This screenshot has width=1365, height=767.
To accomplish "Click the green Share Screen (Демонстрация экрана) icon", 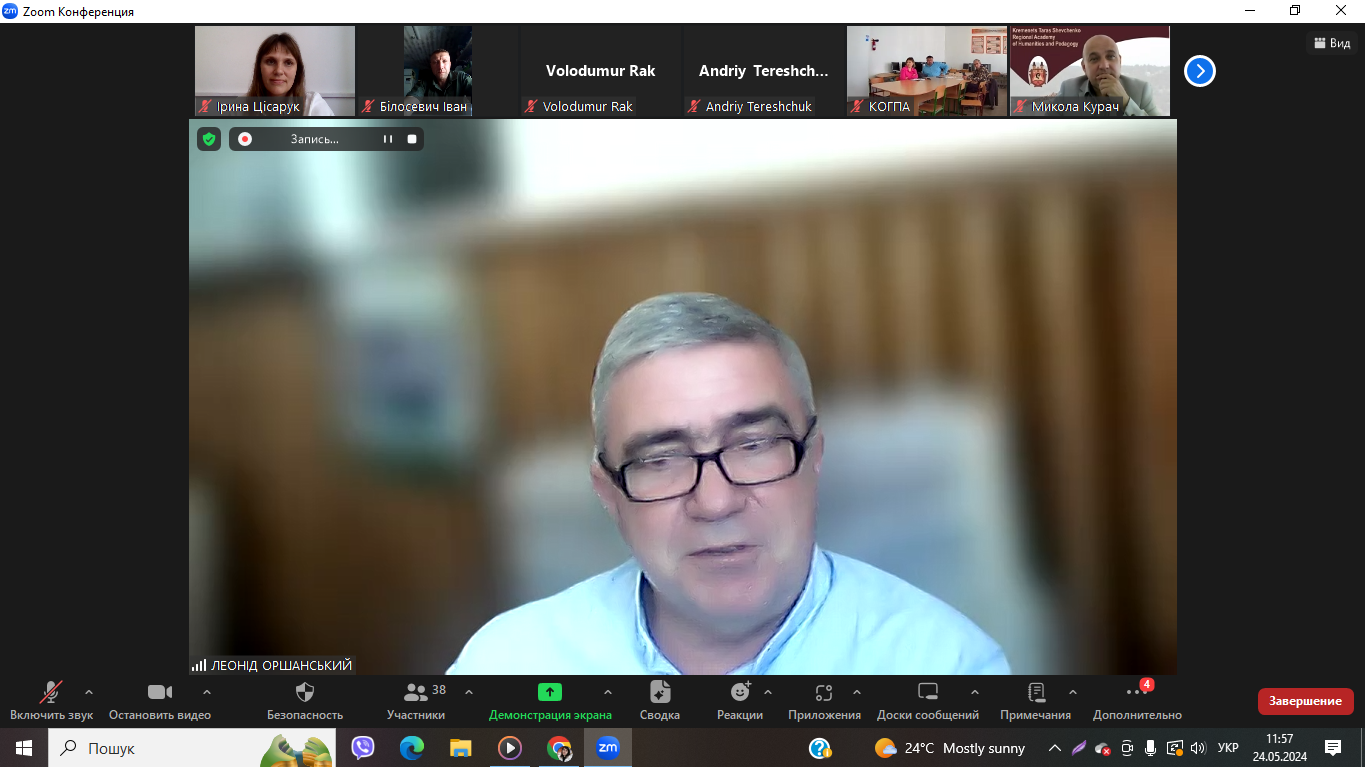I will point(550,692).
